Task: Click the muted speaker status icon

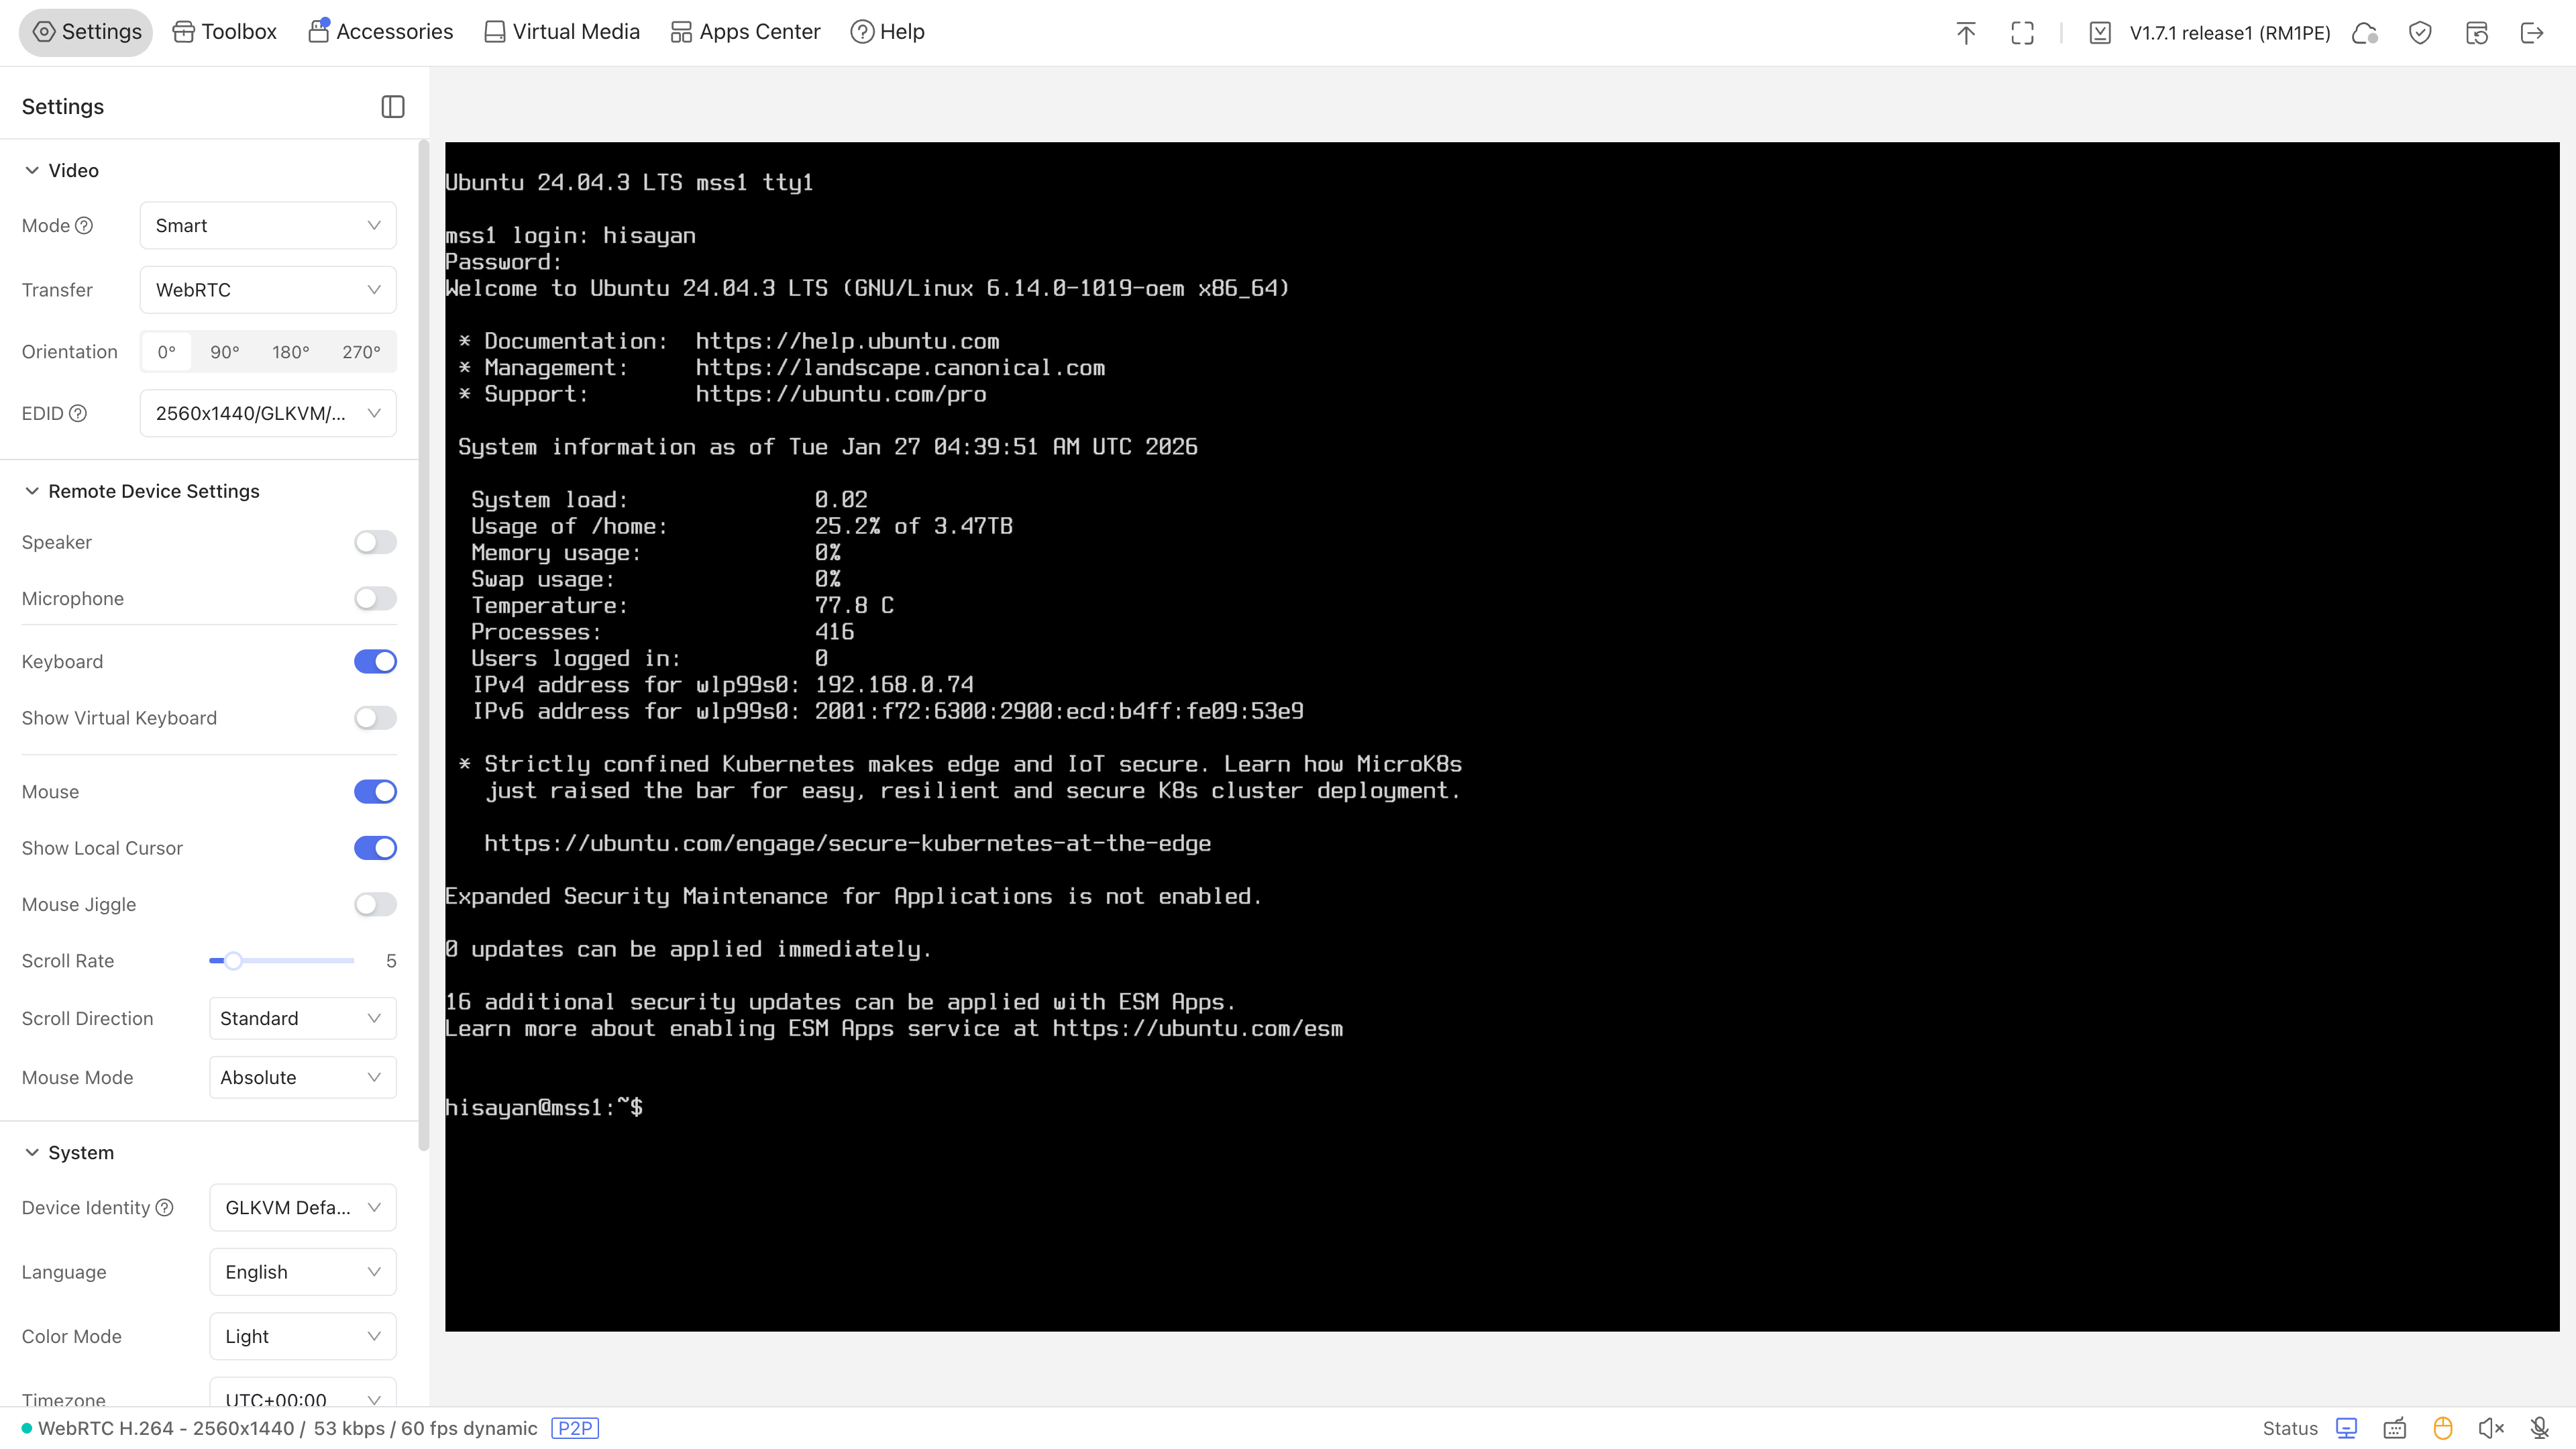Action: 2490,1428
